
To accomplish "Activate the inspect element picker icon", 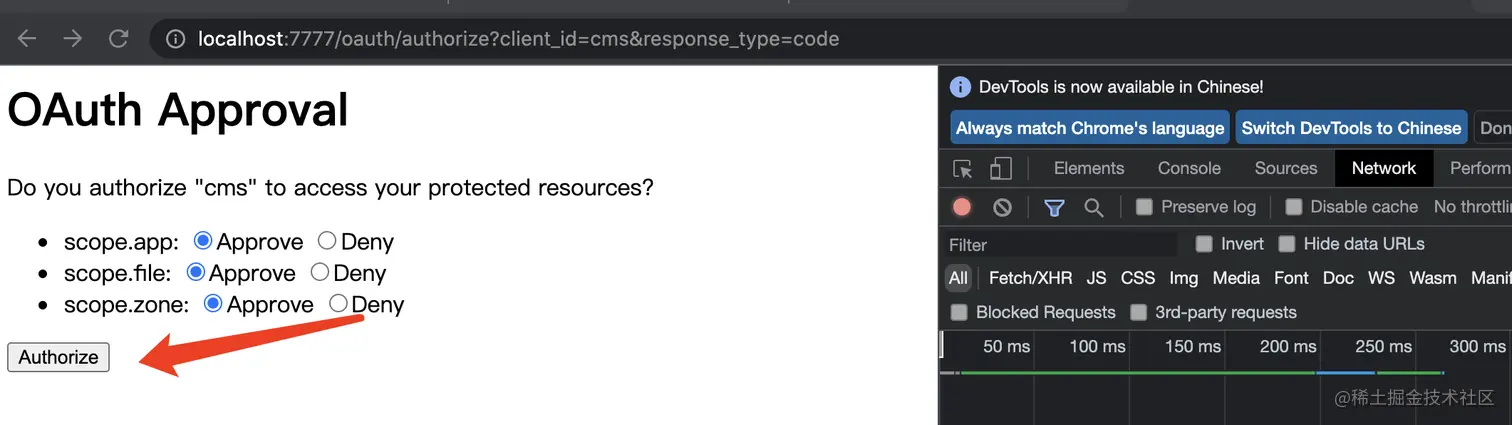I will (x=963, y=168).
